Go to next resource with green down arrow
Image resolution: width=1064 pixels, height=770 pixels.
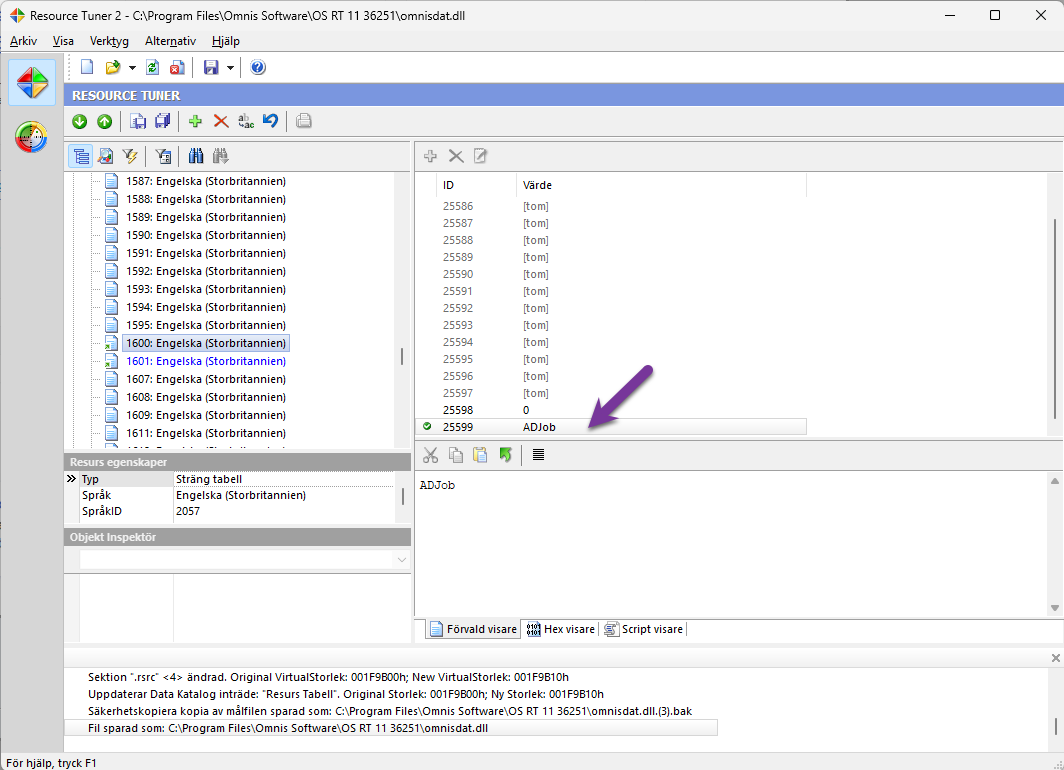coord(79,121)
